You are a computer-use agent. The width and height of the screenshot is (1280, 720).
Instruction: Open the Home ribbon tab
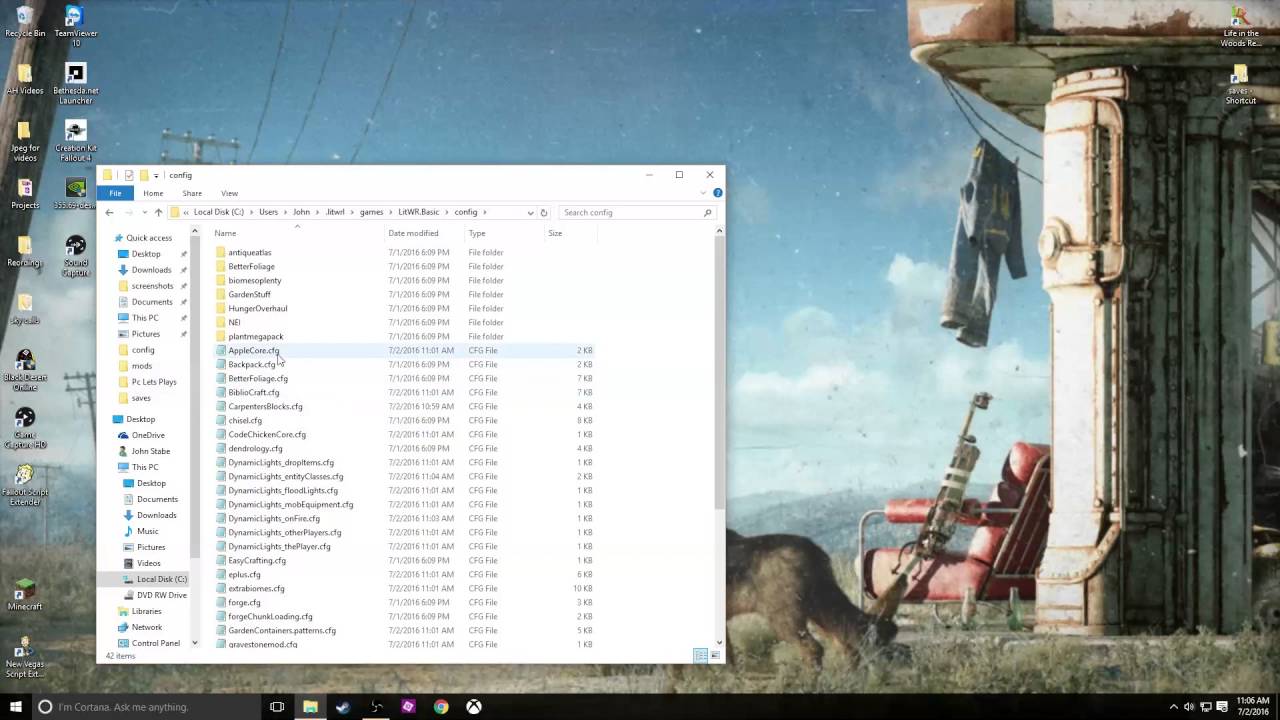pos(153,193)
